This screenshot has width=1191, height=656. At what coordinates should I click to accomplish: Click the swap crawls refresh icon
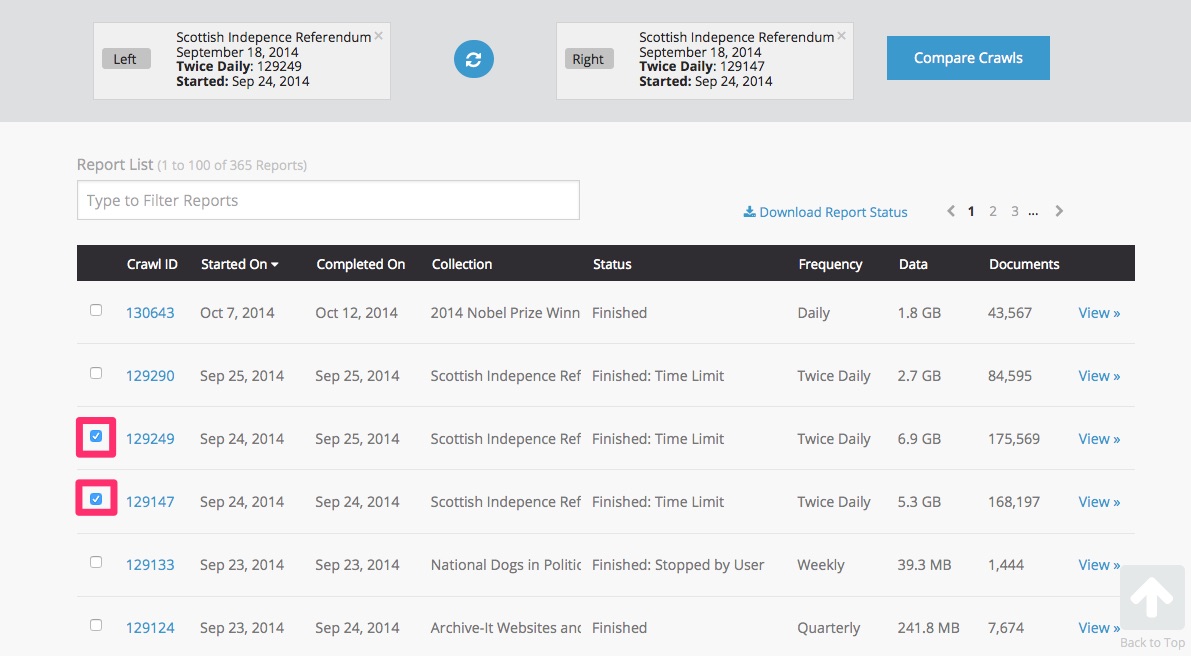click(x=473, y=59)
